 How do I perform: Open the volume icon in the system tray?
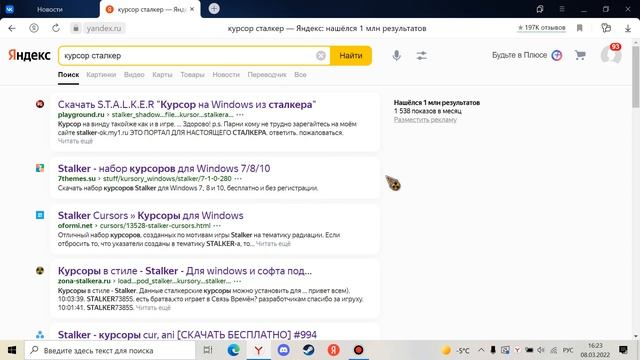point(541,350)
